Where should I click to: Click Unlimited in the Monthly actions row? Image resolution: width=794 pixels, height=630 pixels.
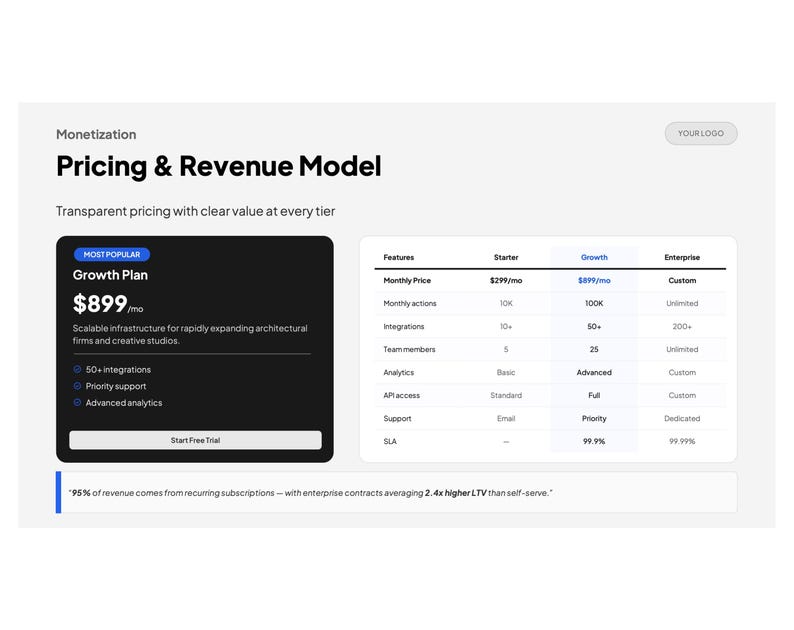point(682,303)
